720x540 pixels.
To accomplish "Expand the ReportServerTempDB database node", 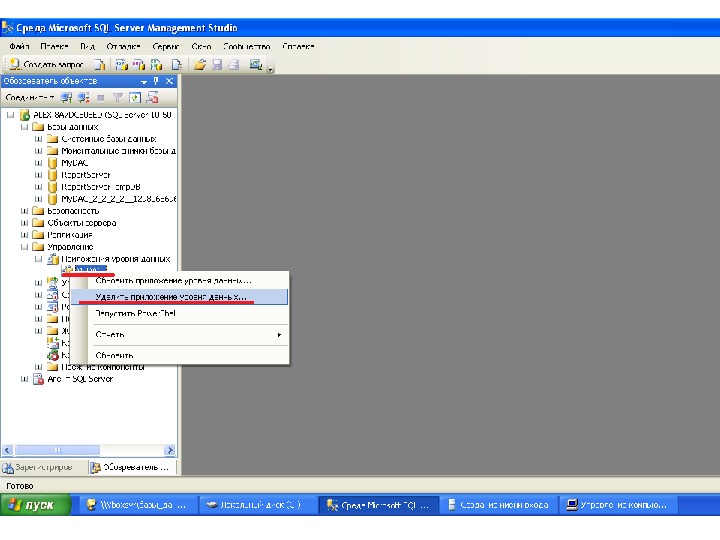I will (39, 187).
